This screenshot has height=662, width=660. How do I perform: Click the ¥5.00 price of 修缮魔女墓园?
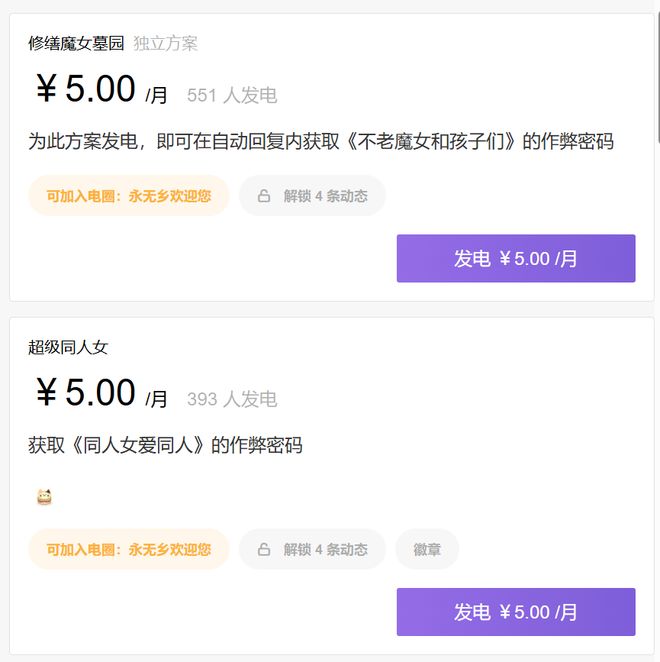tap(86, 90)
